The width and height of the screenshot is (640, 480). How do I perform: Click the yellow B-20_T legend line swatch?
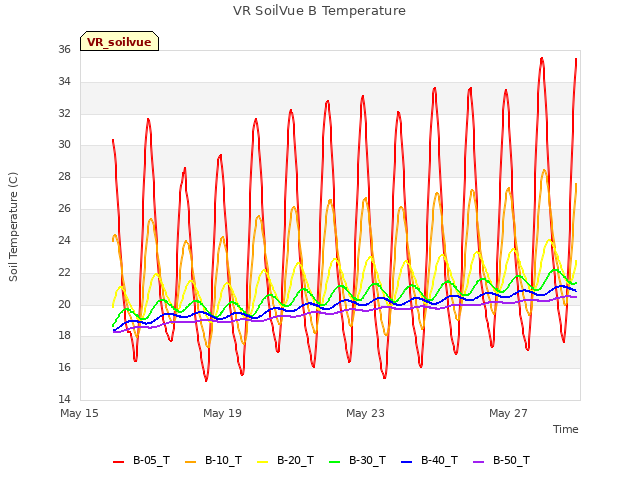pyautogui.click(x=262, y=462)
